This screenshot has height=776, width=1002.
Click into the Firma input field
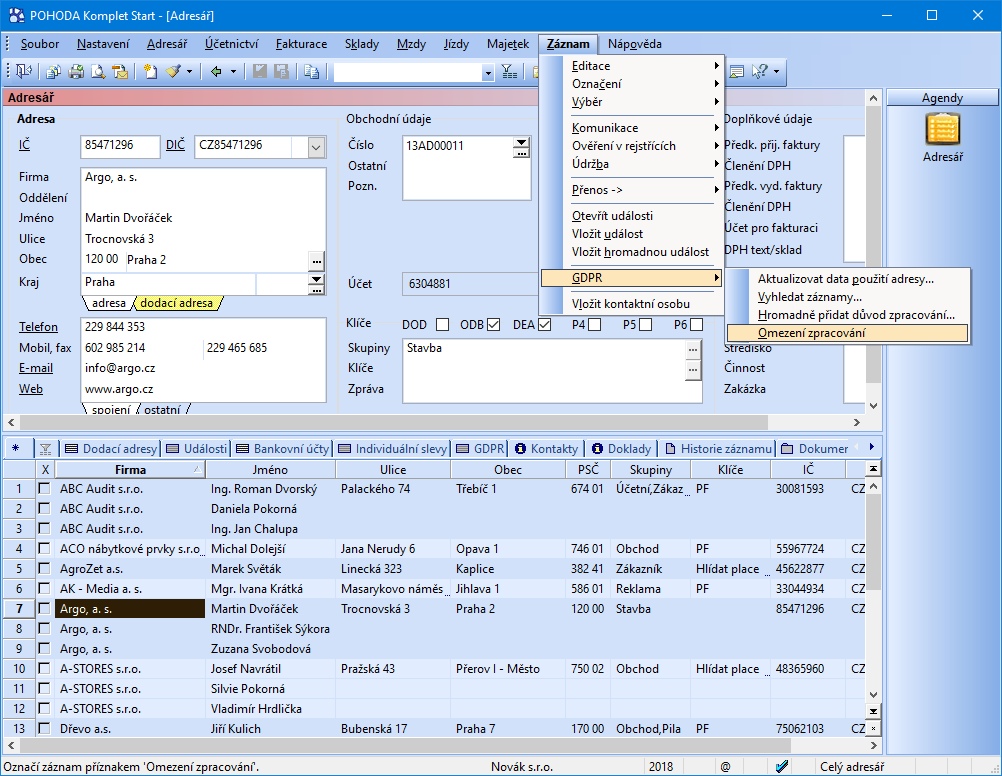point(204,177)
